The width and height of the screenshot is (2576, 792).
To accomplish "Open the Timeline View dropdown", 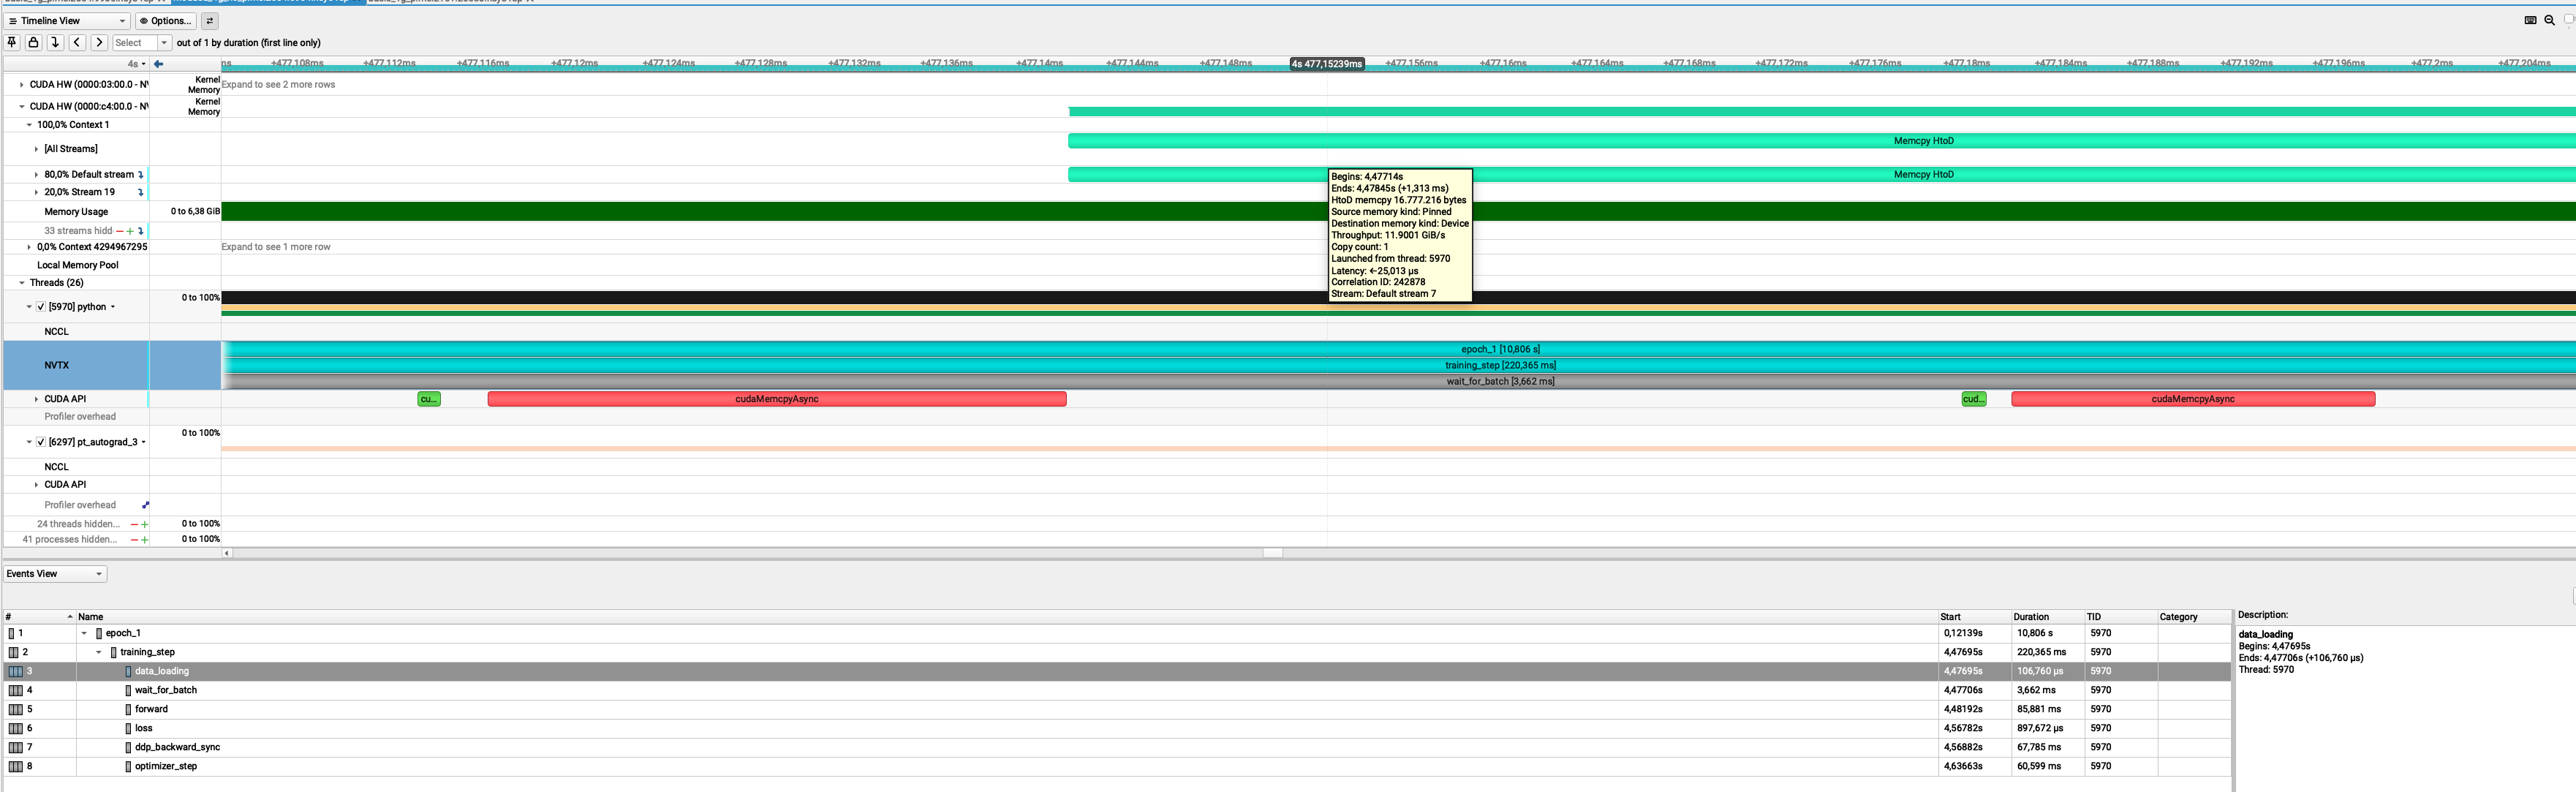I will pyautogui.click(x=66, y=20).
